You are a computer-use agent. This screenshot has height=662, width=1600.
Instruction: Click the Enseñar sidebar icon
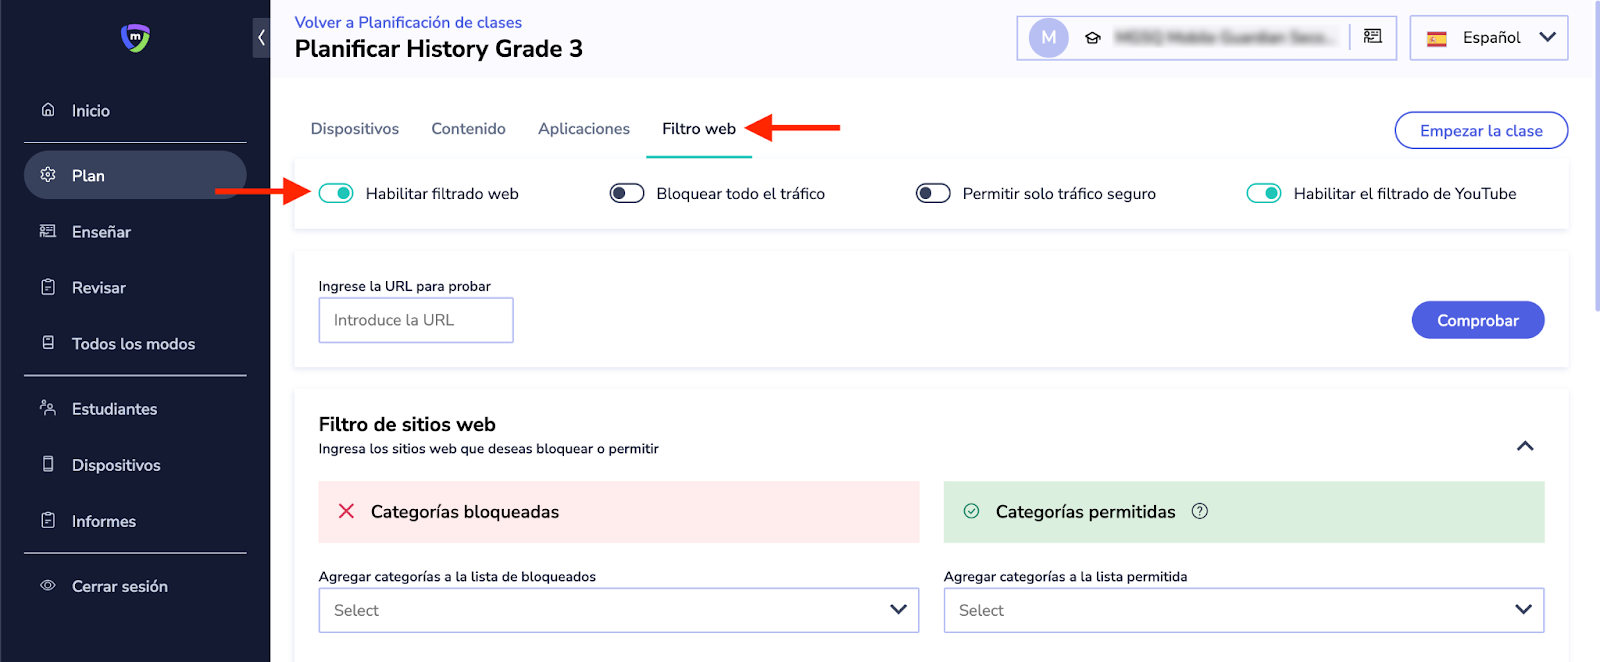pyautogui.click(x=48, y=231)
